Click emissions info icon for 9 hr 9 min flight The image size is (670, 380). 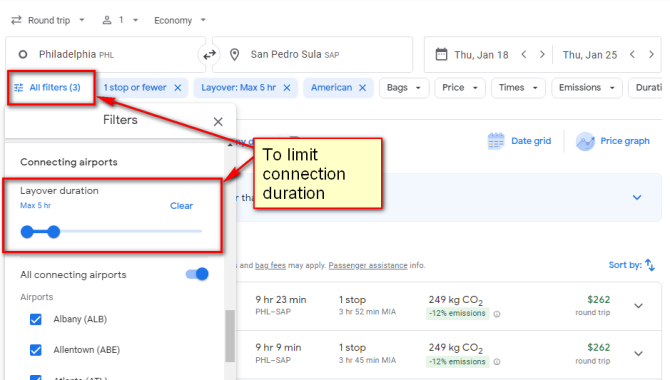[x=497, y=362]
